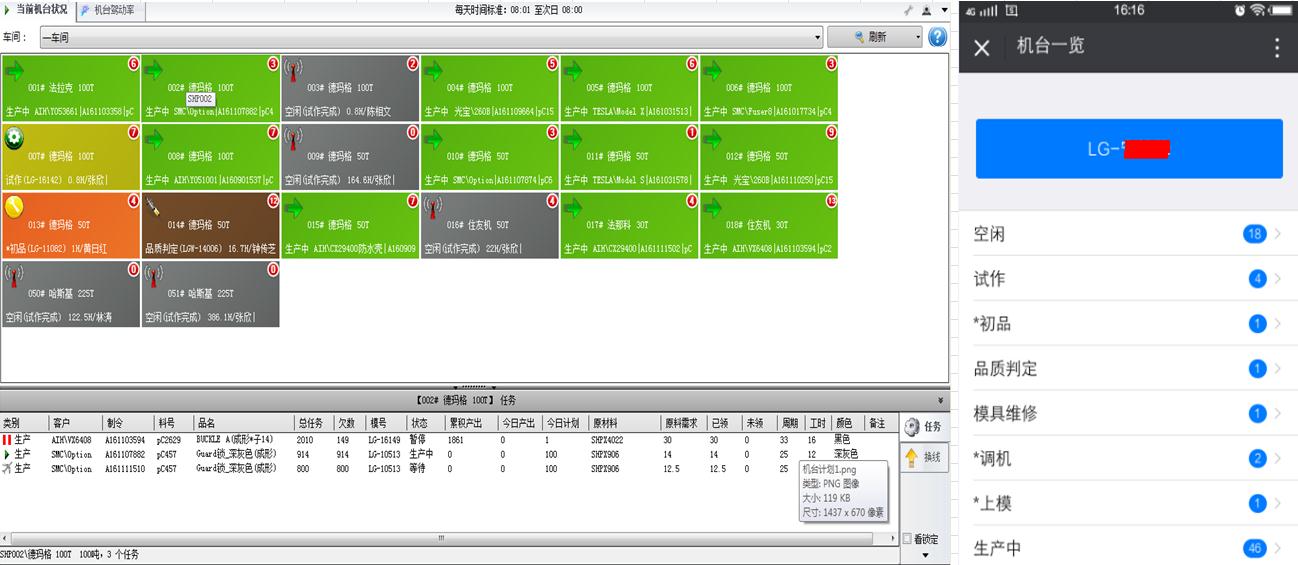Click the pen icon on machine 014# tile
The height and width of the screenshot is (565, 1298).
click(153, 207)
